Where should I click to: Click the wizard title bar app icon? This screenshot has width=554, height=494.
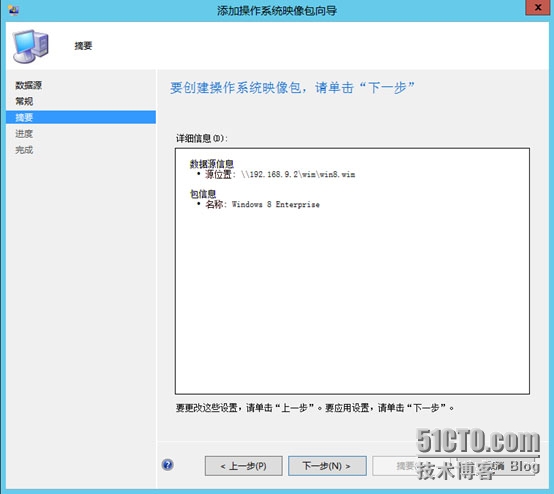[13, 10]
